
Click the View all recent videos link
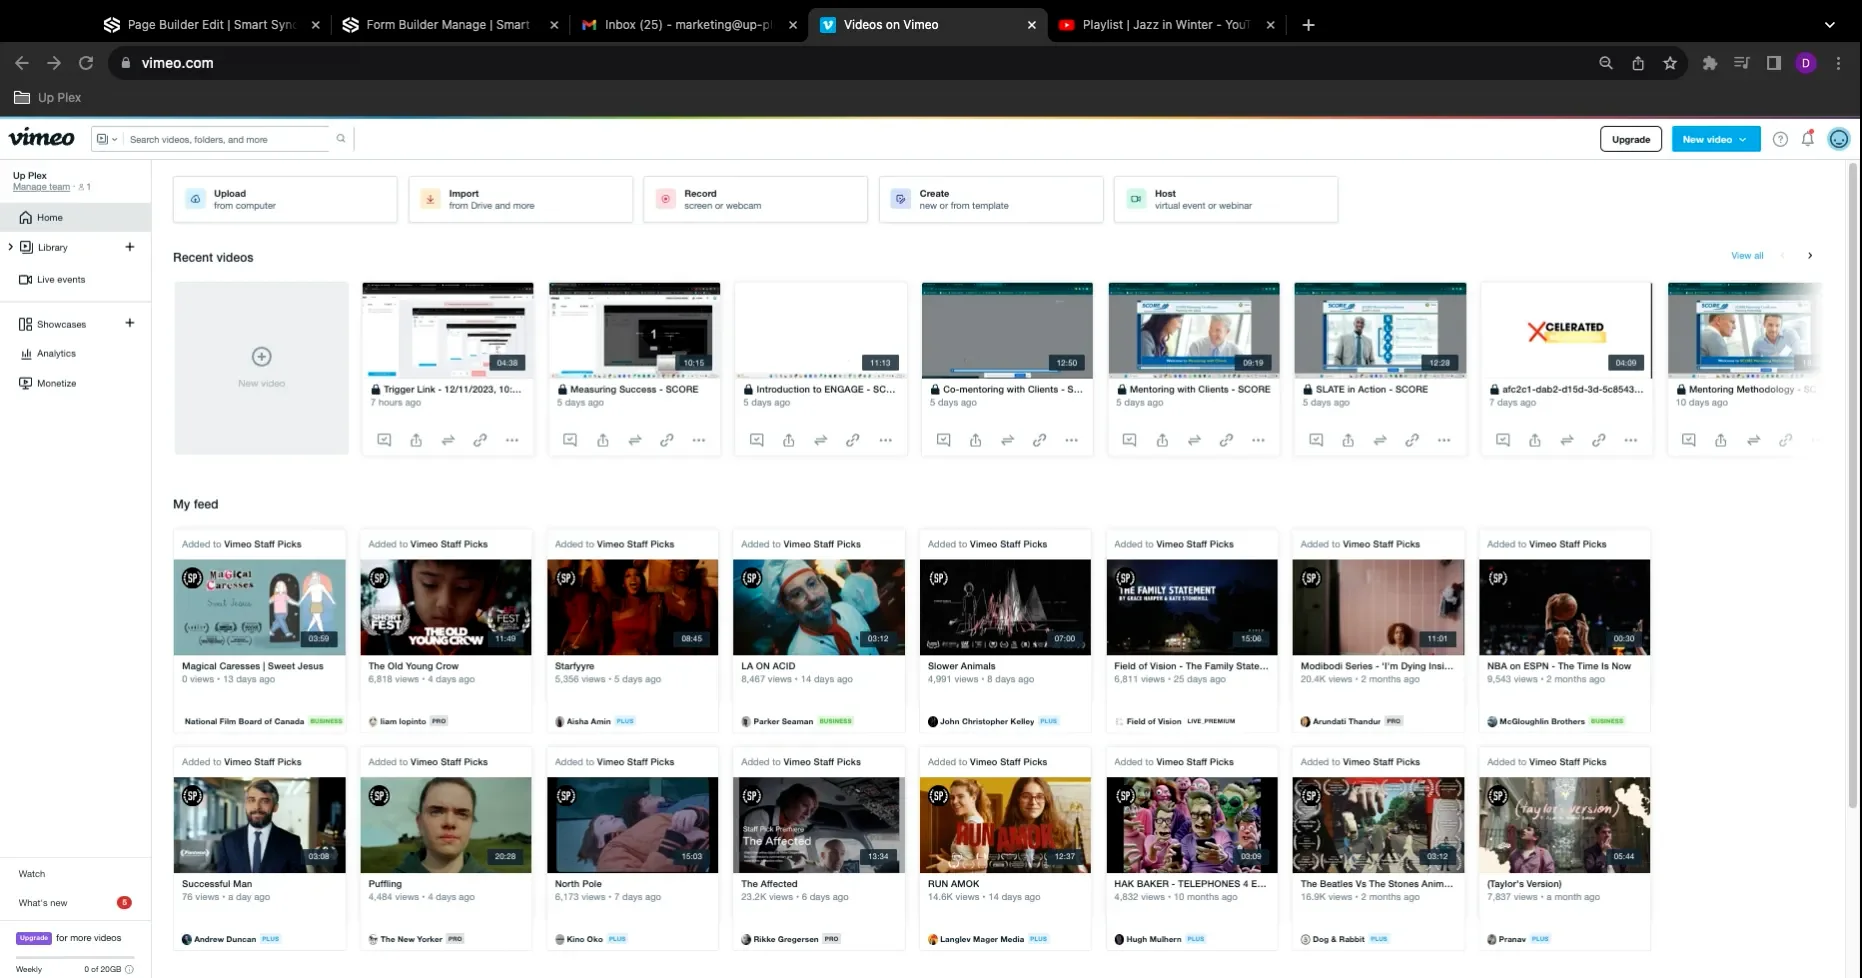[1746, 255]
